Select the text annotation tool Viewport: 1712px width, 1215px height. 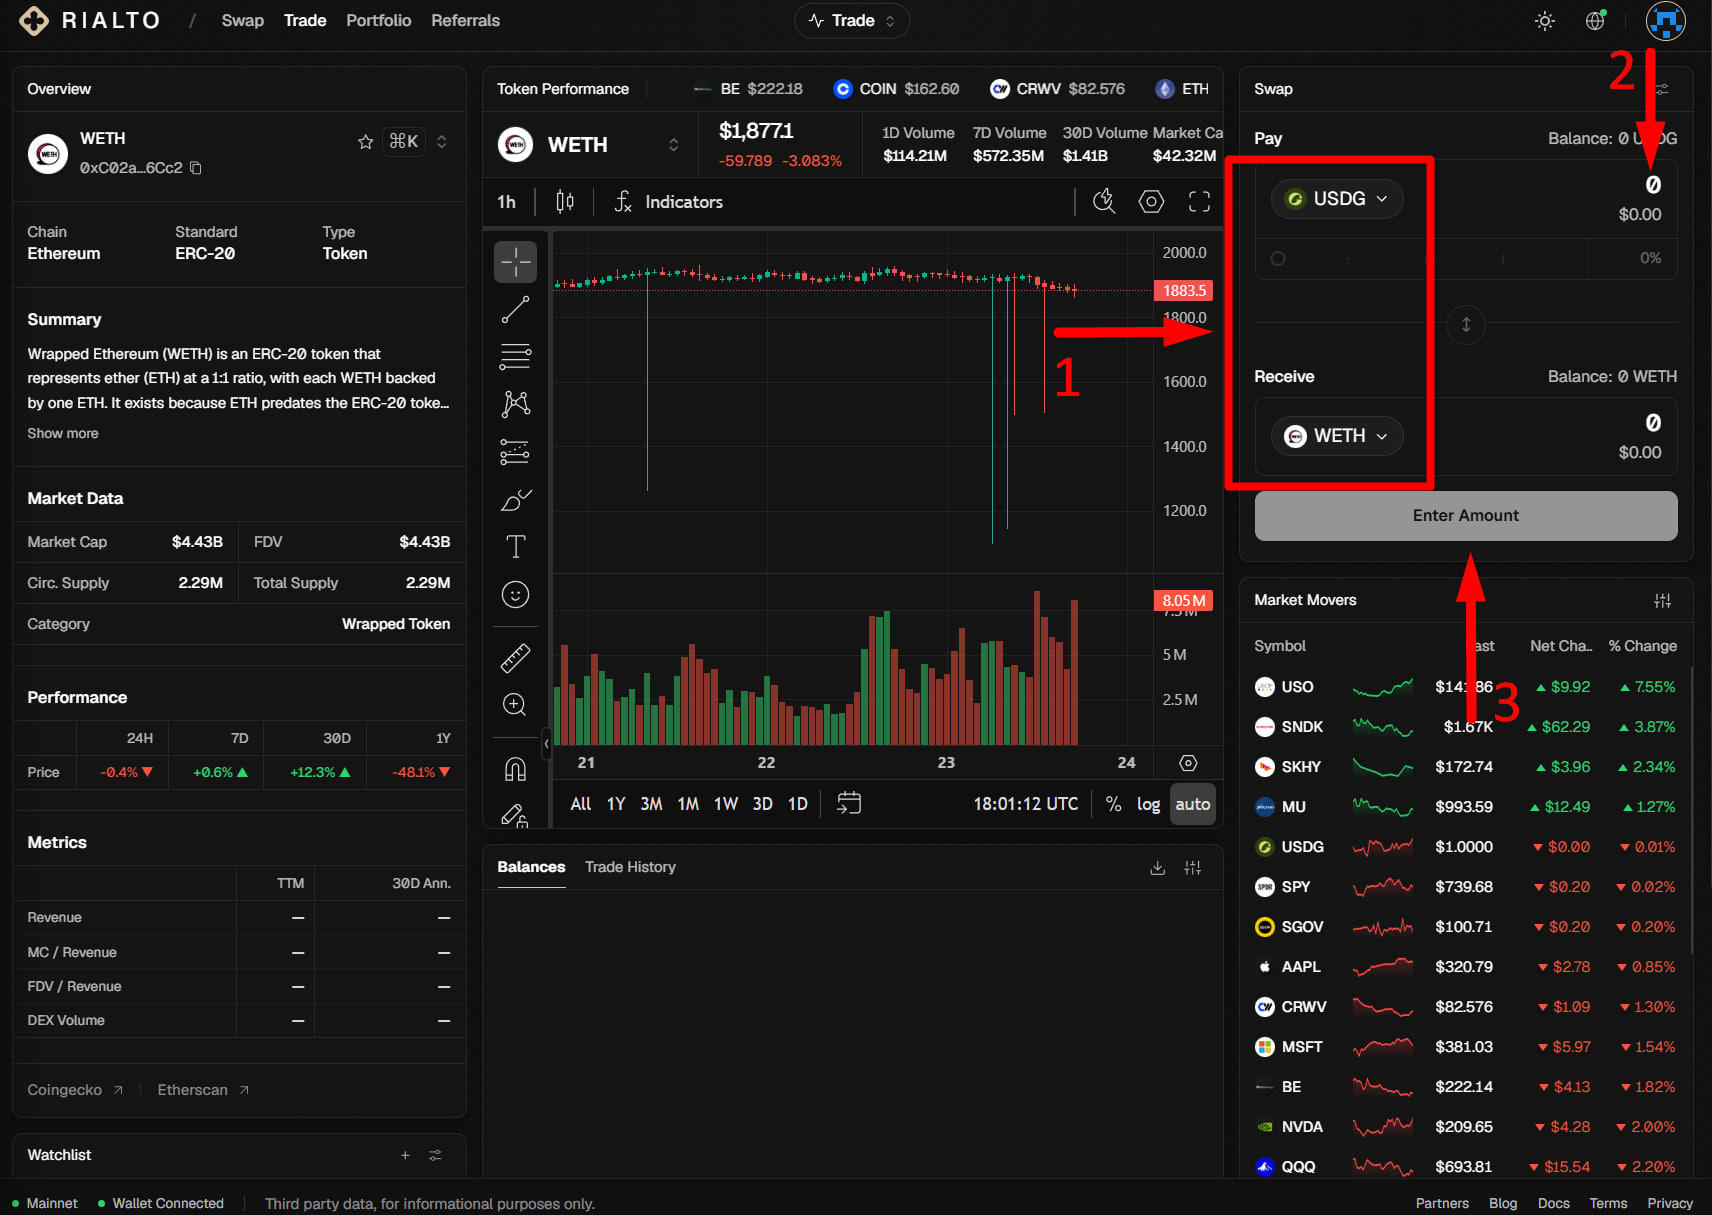pyautogui.click(x=515, y=547)
